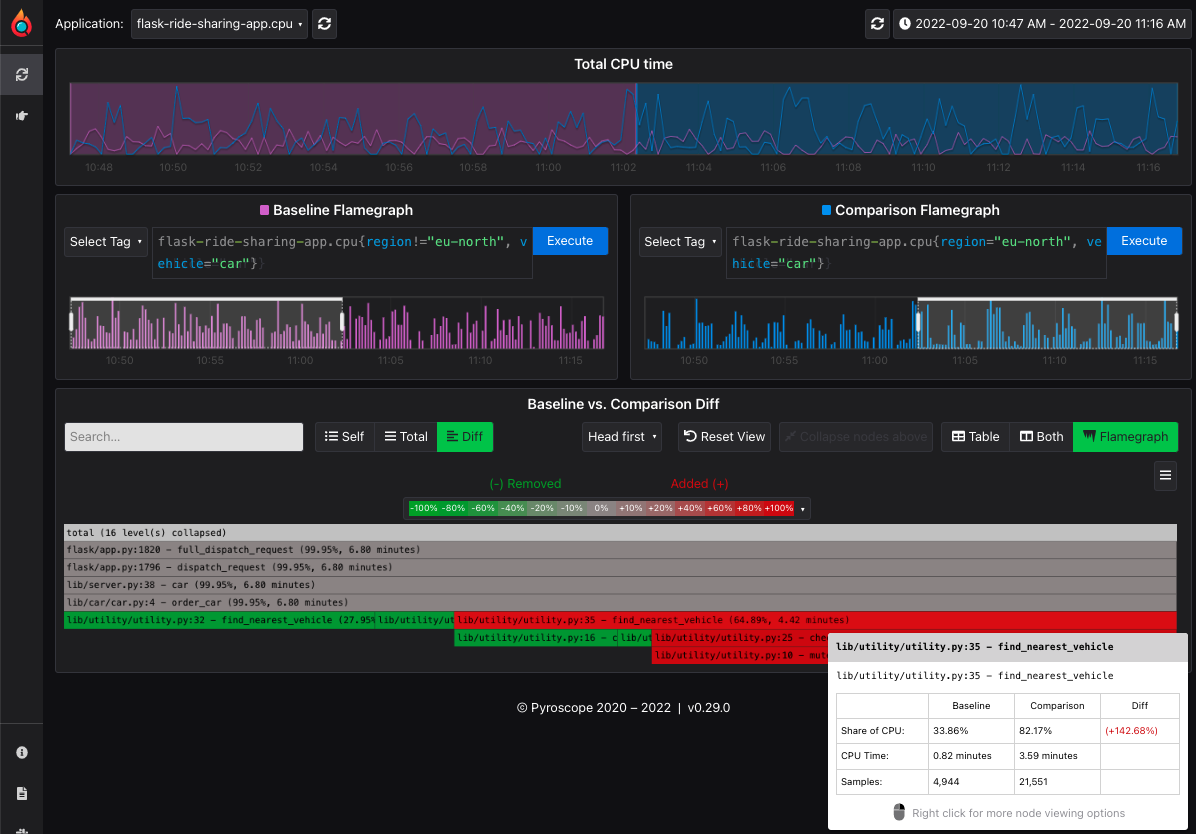
Task: Click the info icon in sidebar
Action: (21, 752)
